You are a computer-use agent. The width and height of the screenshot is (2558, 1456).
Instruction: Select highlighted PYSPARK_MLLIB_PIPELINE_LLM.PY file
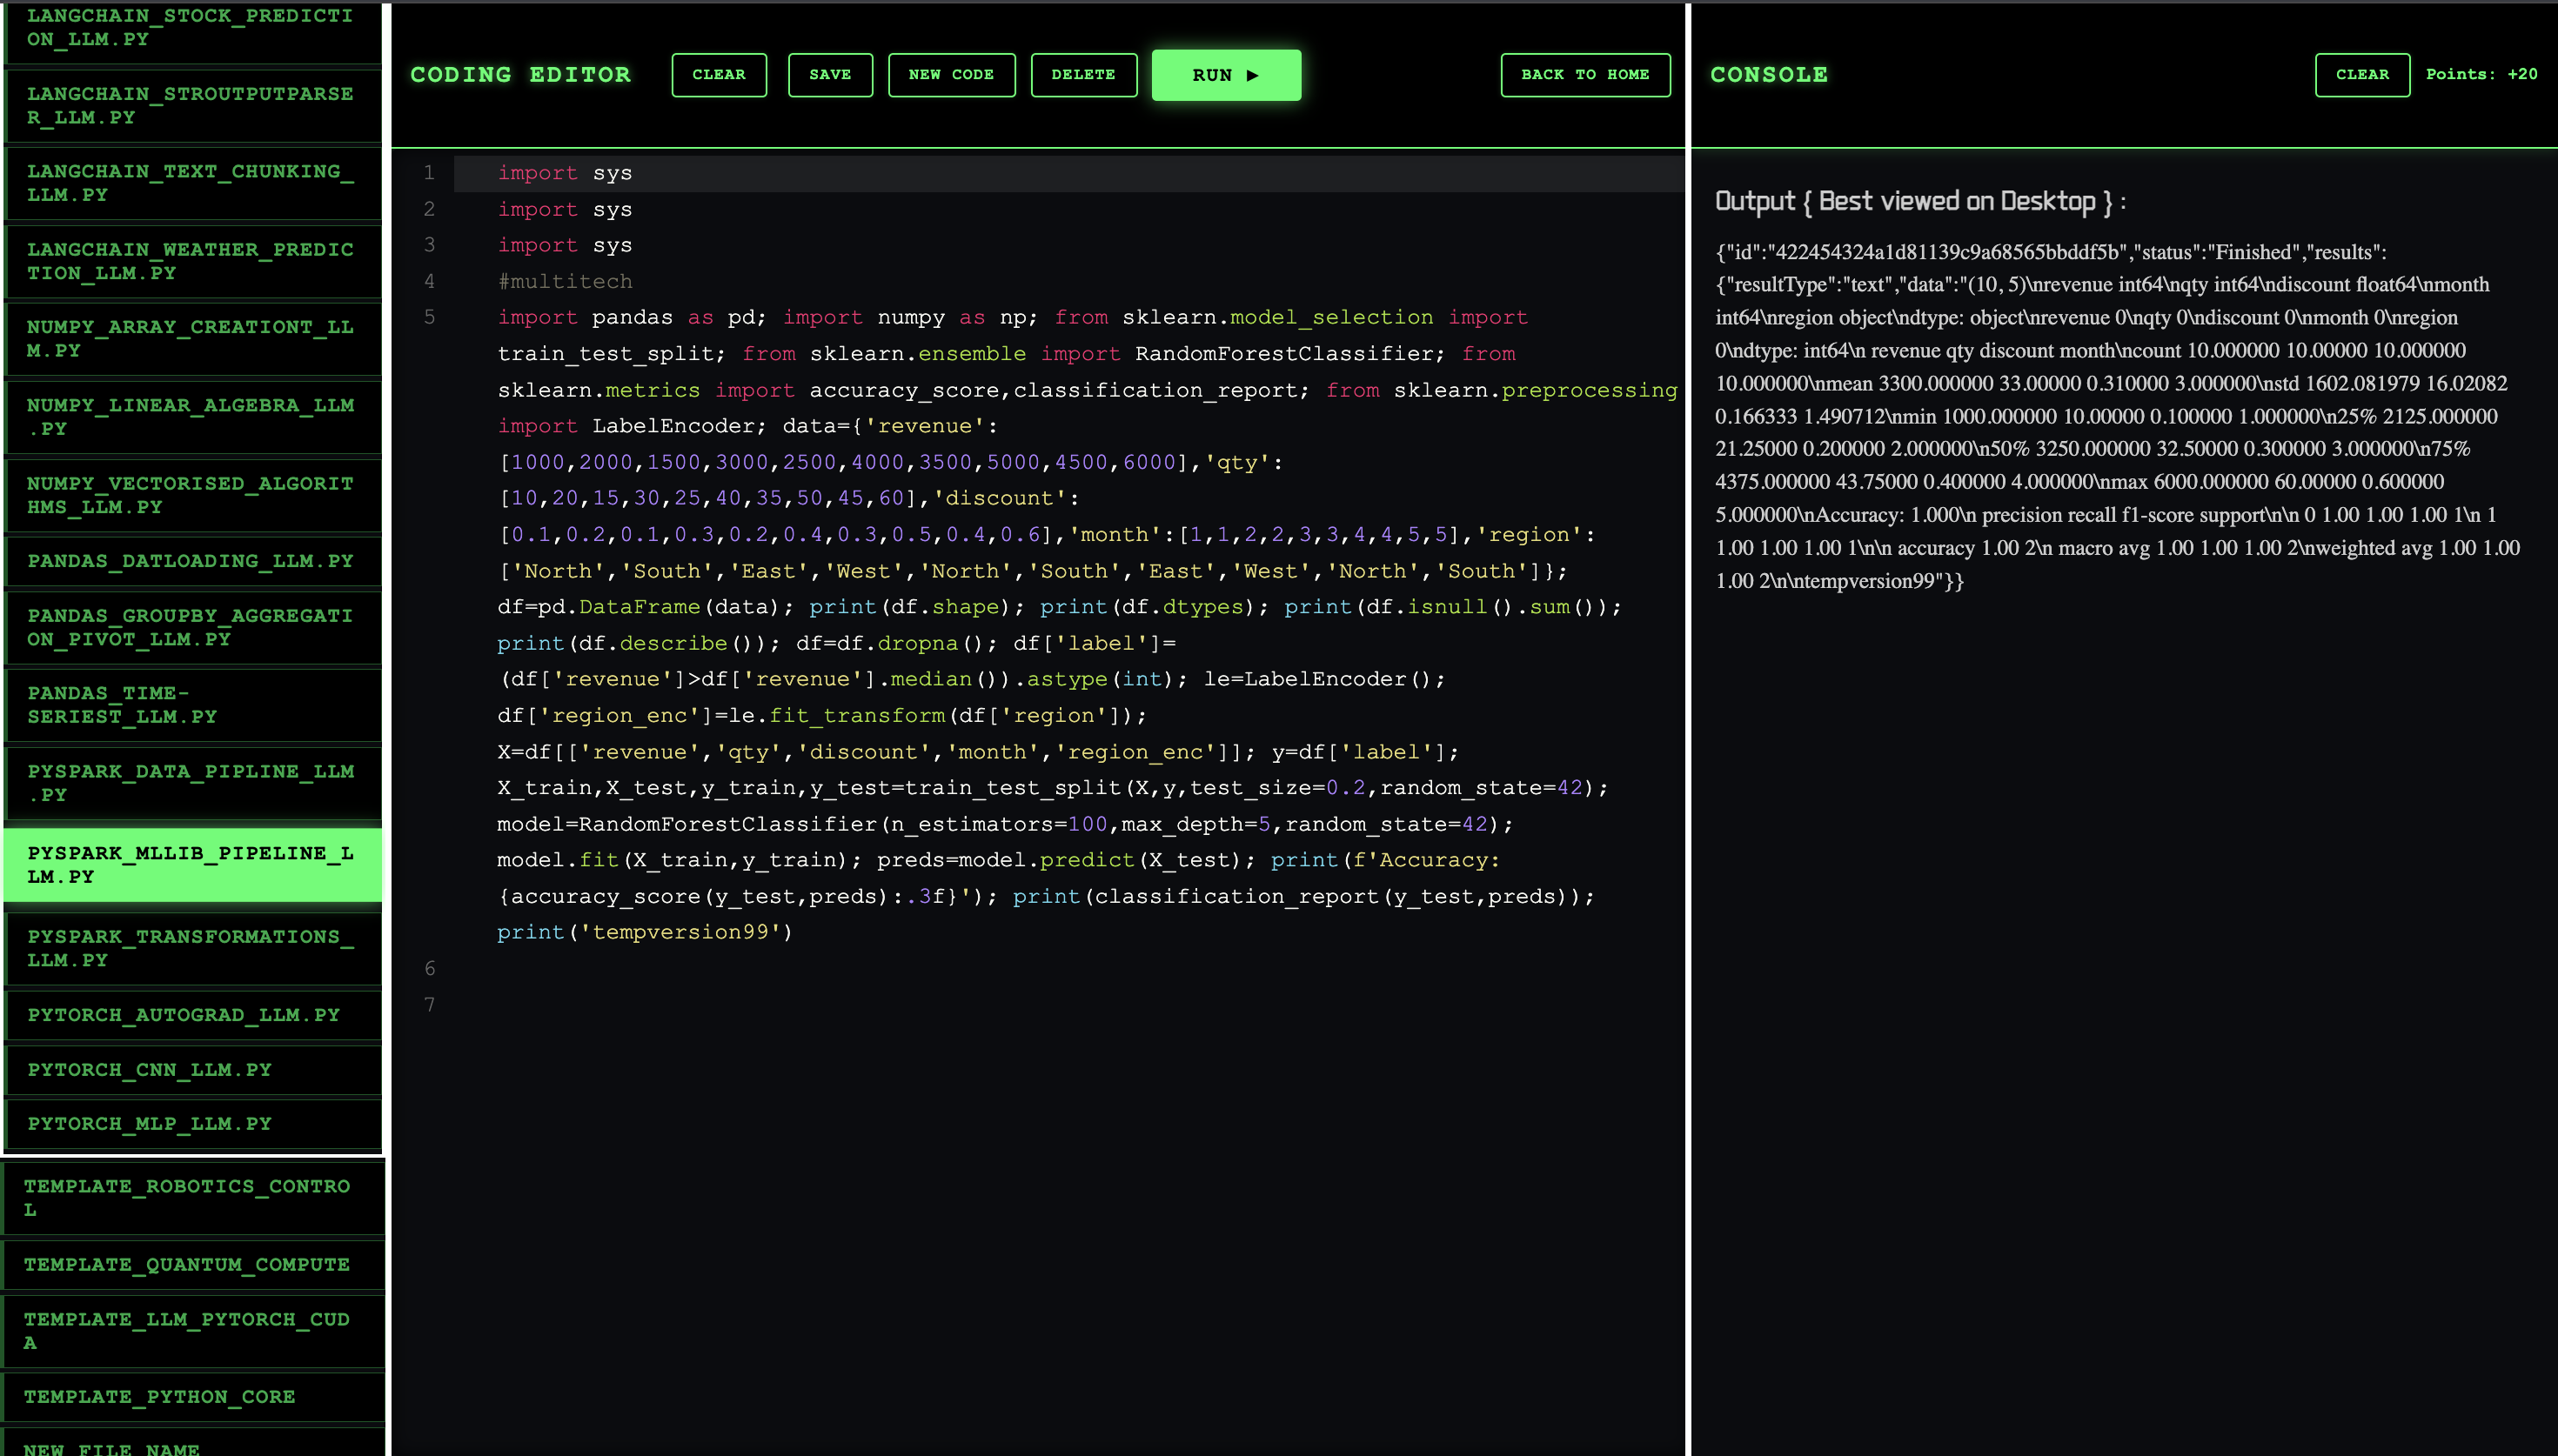[x=193, y=865]
